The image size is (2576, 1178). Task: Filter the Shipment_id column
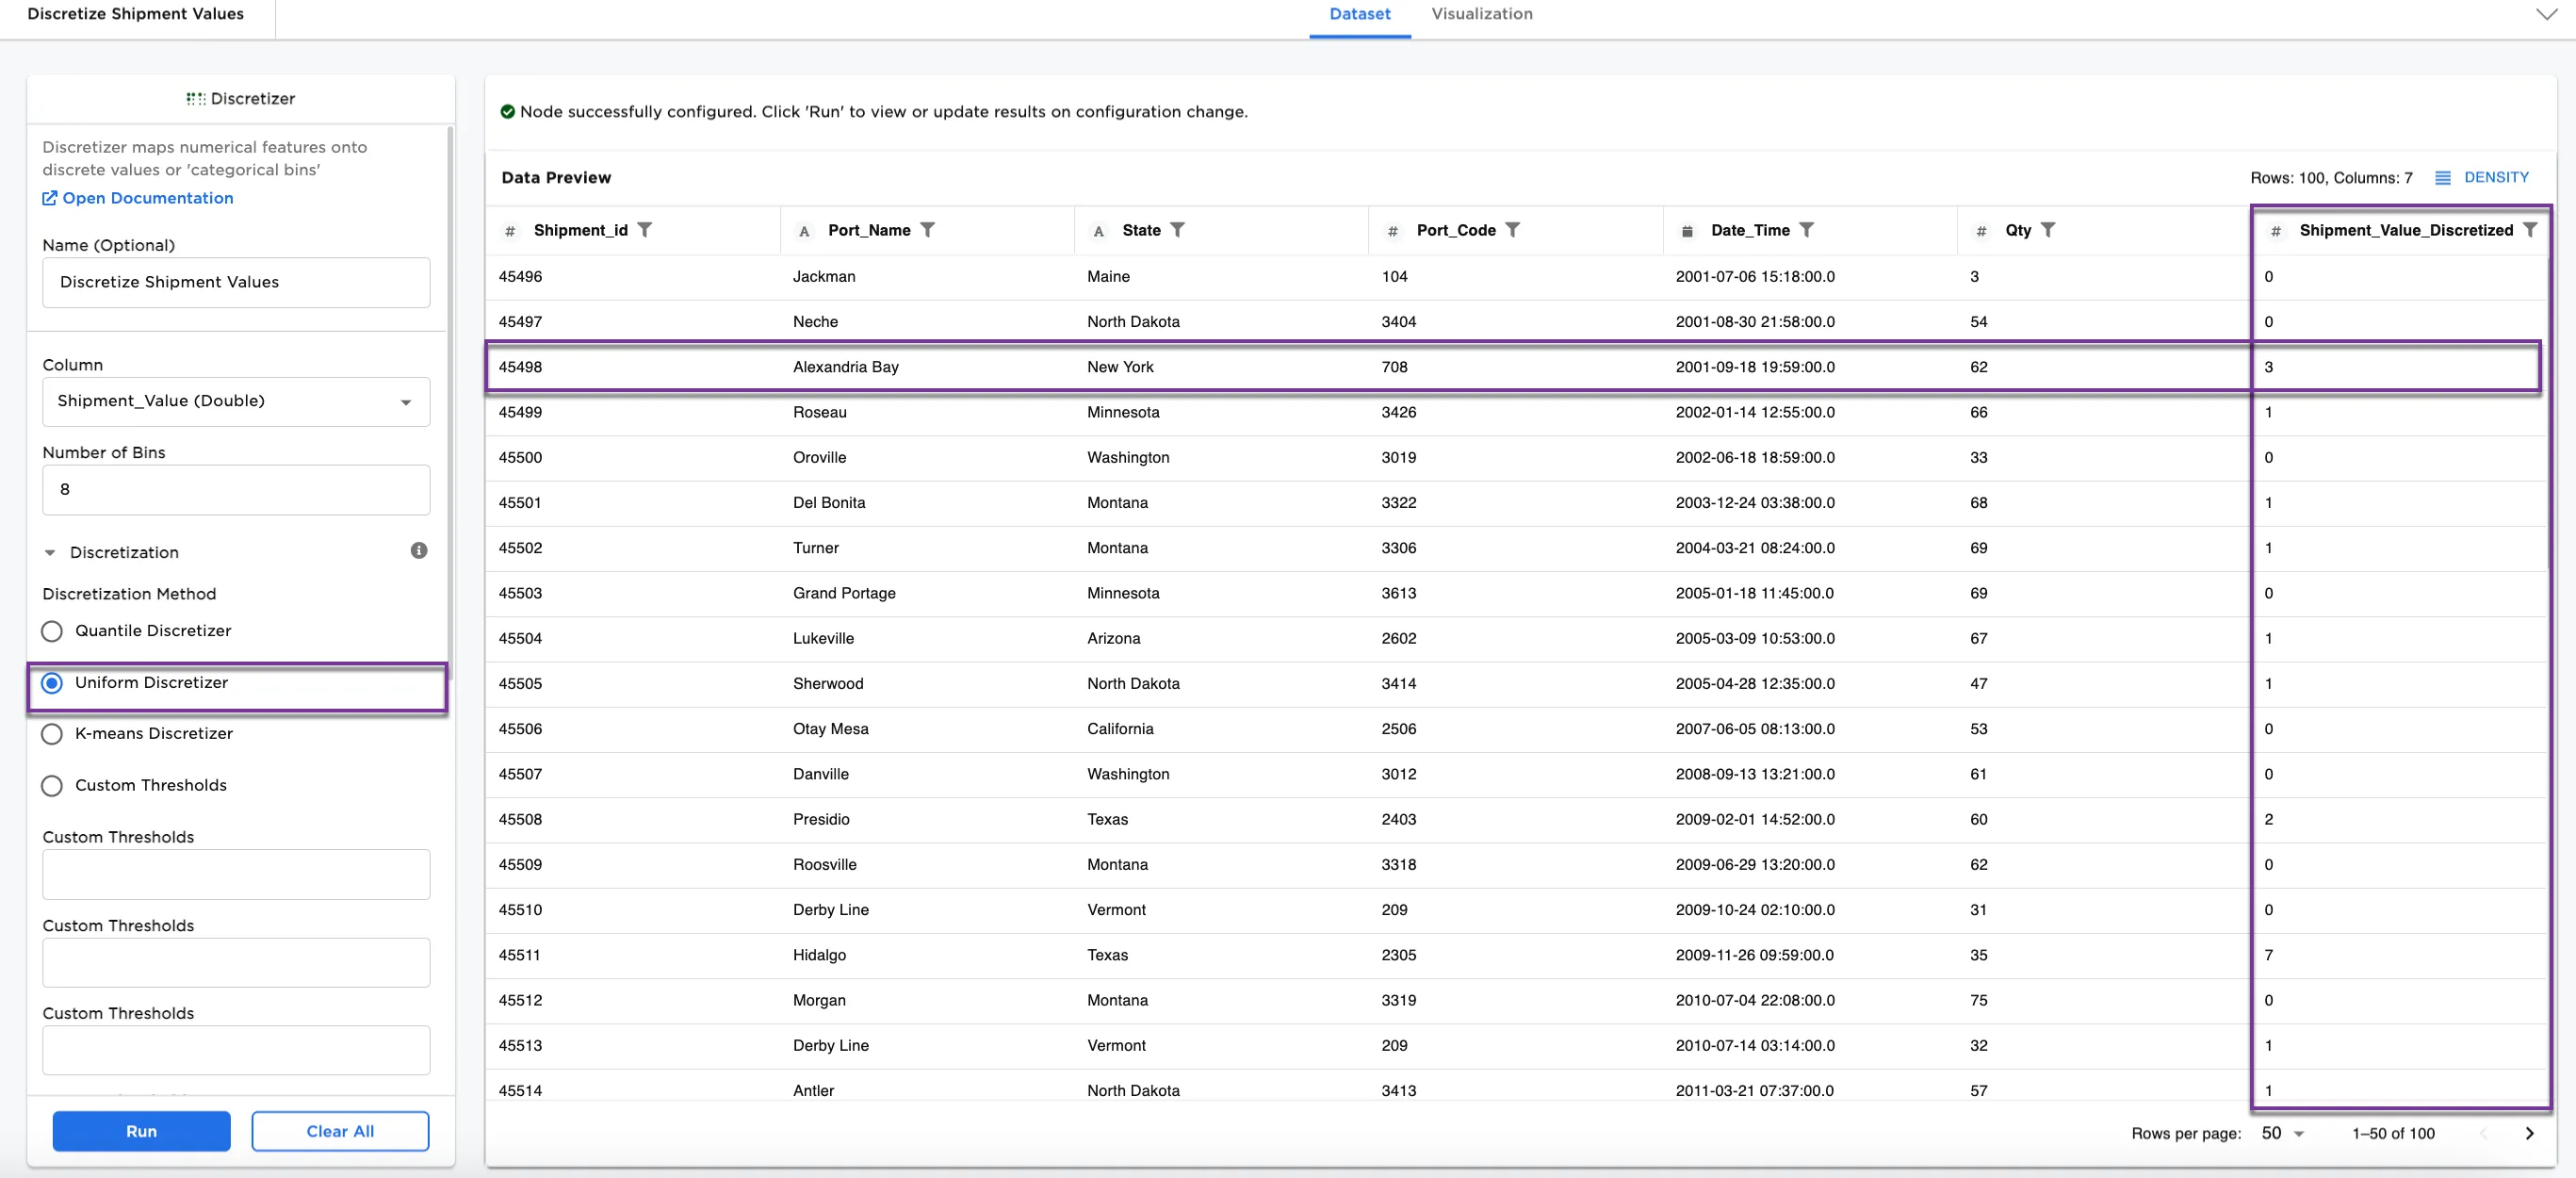pos(646,230)
